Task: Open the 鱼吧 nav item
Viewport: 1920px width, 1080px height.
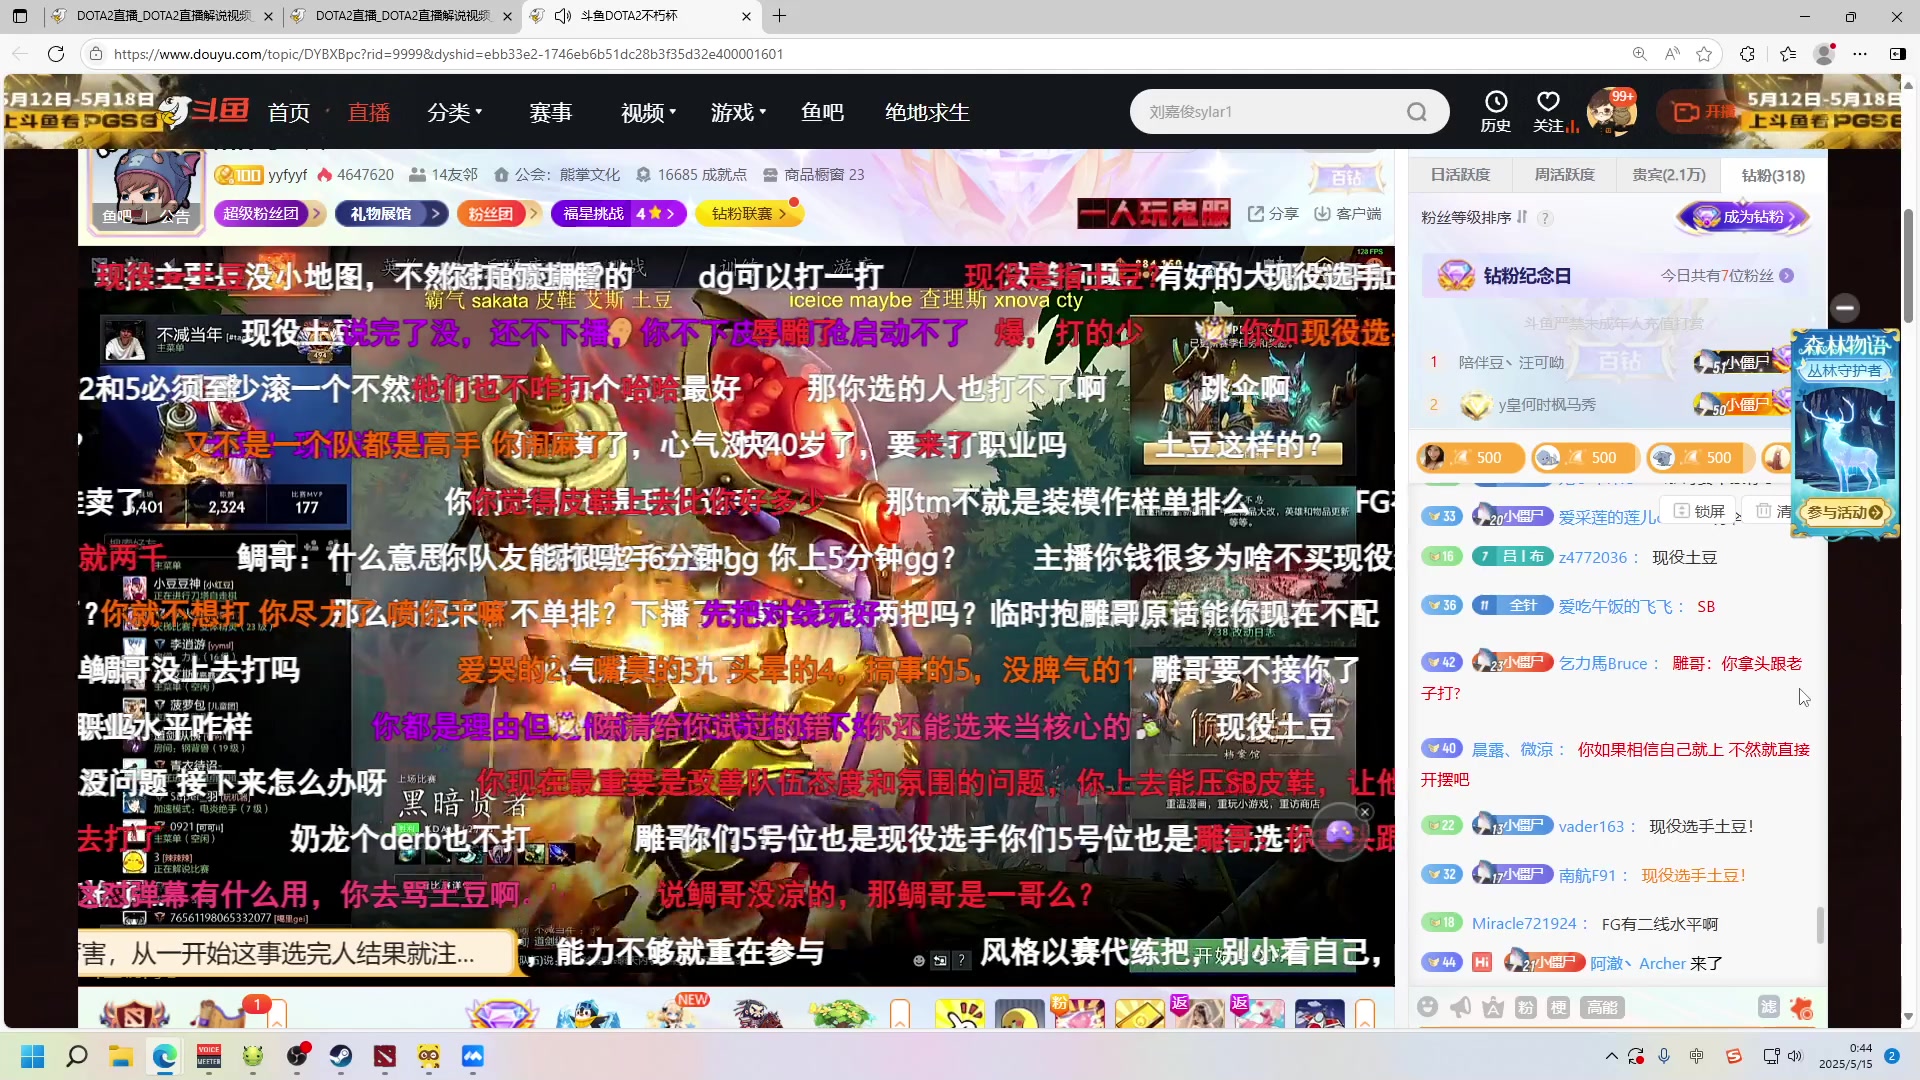Action: click(x=822, y=112)
